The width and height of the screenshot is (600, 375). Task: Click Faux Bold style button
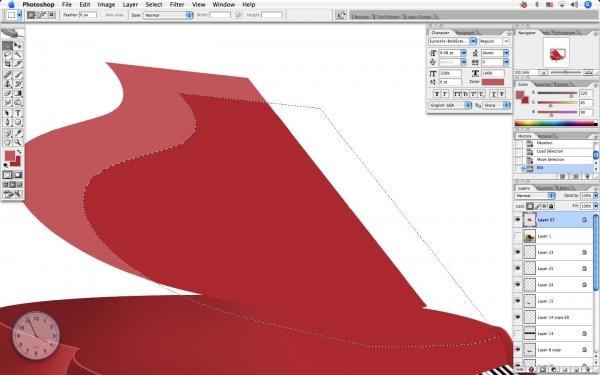pyautogui.click(x=437, y=94)
